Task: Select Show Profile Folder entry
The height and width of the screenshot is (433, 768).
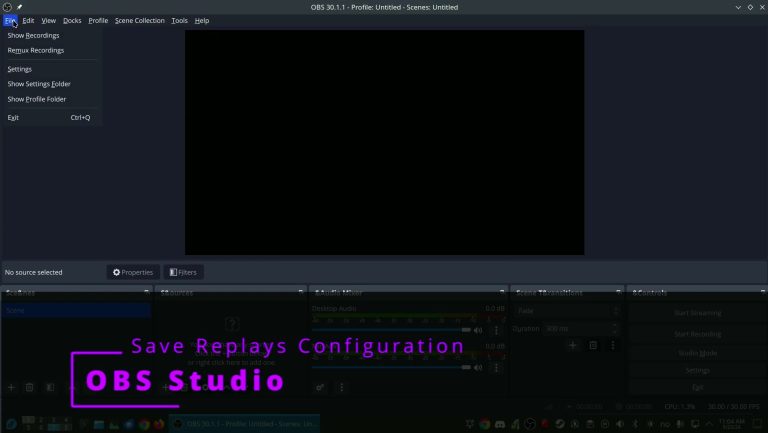Action: (51, 99)
